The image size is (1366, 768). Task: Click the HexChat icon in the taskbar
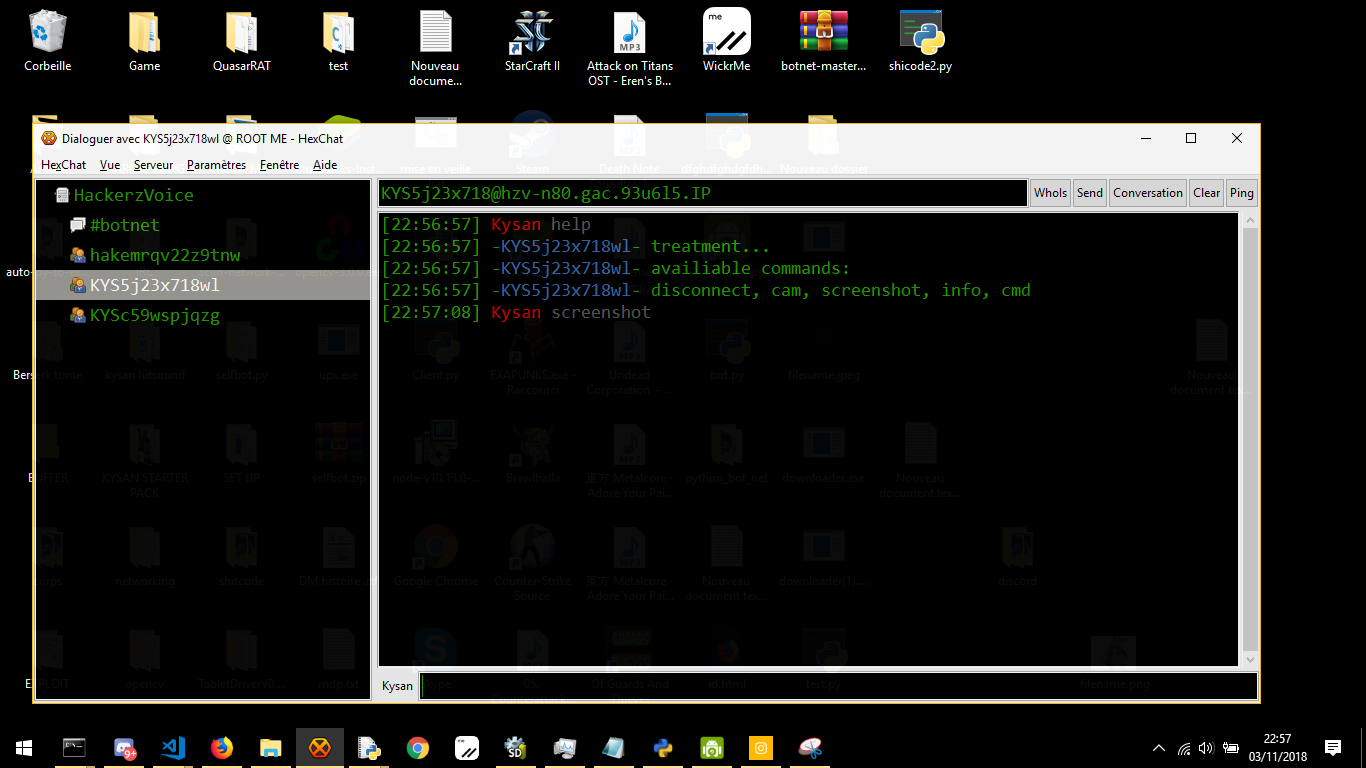(320, 748)
